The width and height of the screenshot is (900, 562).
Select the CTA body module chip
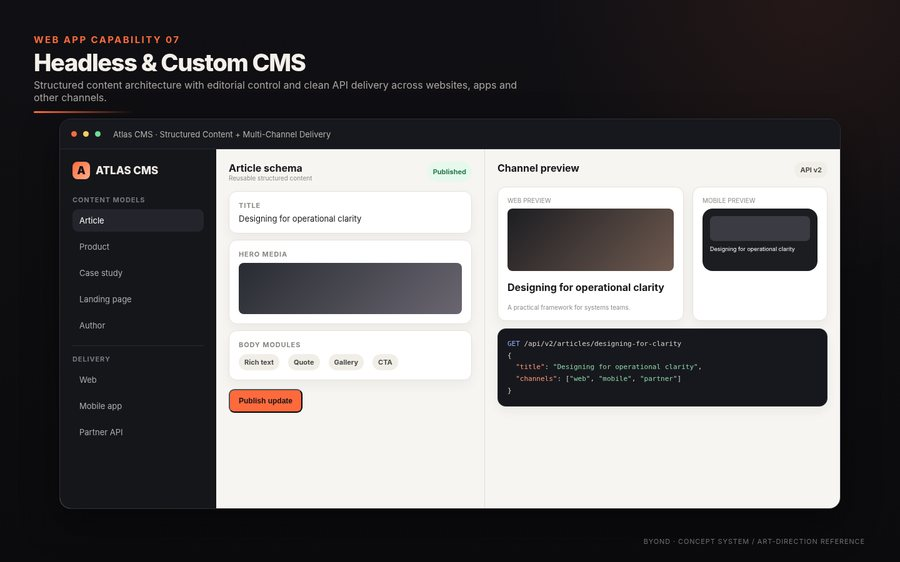(385, 362)
